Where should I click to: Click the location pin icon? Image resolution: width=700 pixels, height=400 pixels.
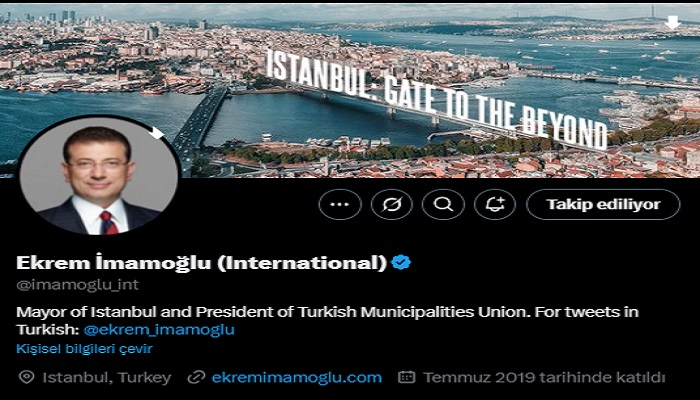pos(26,377)
